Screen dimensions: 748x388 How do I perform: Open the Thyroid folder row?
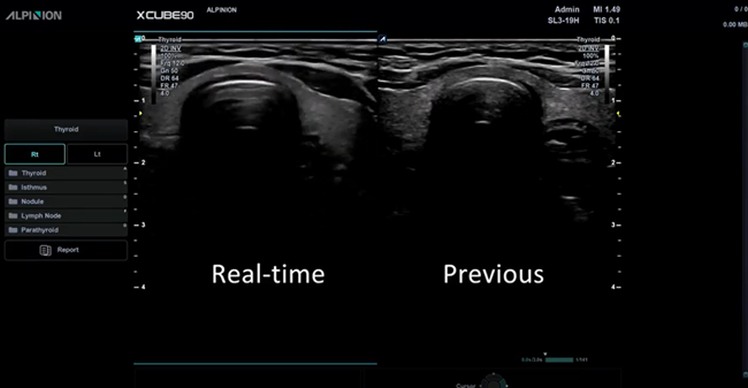pos(66,173)
